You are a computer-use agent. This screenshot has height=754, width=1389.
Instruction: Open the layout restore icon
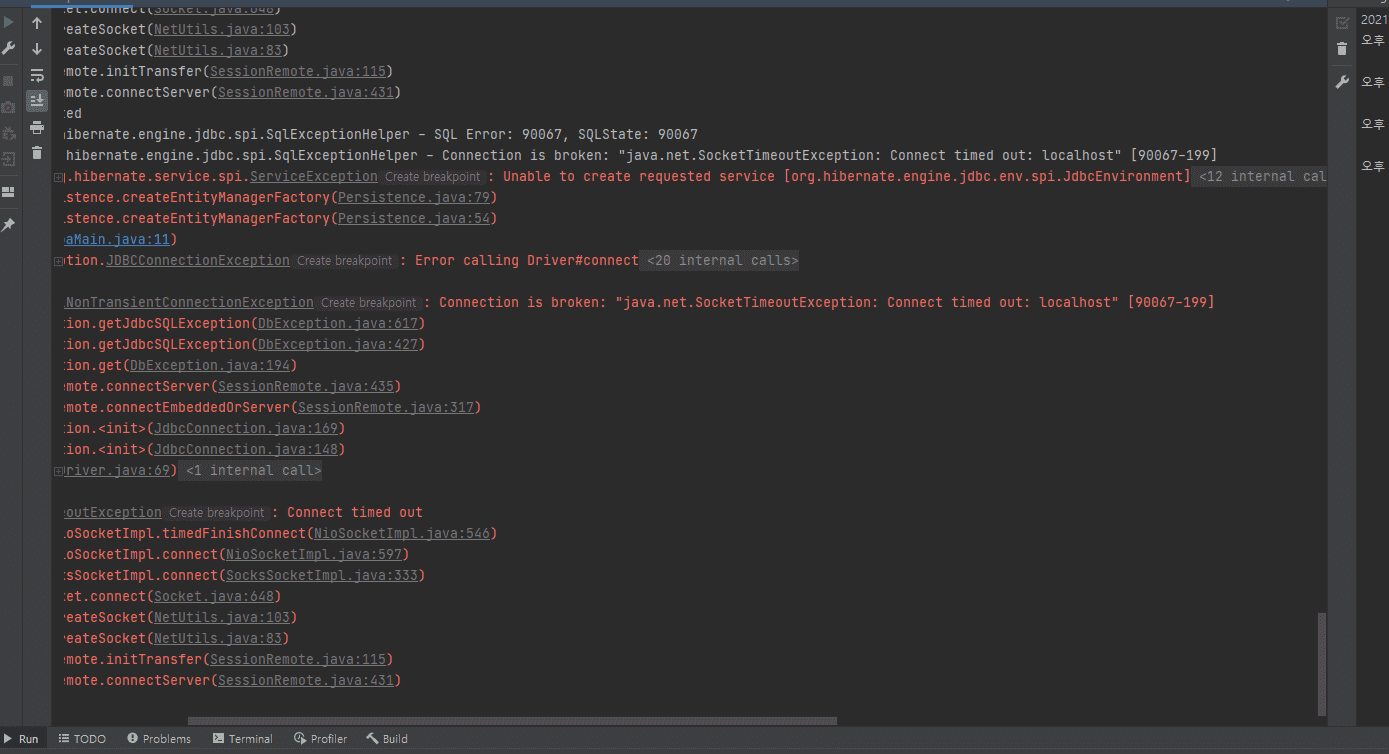tap(8, 192)
